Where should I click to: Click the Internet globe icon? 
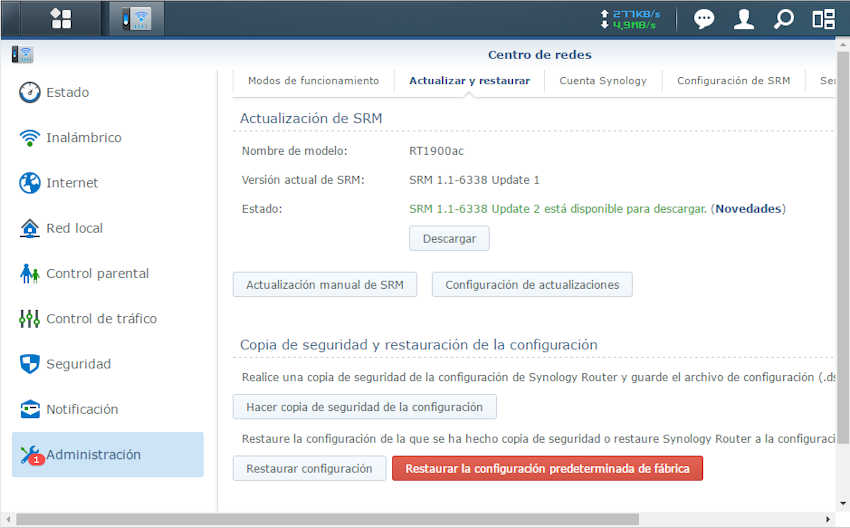tap(29, 183)
